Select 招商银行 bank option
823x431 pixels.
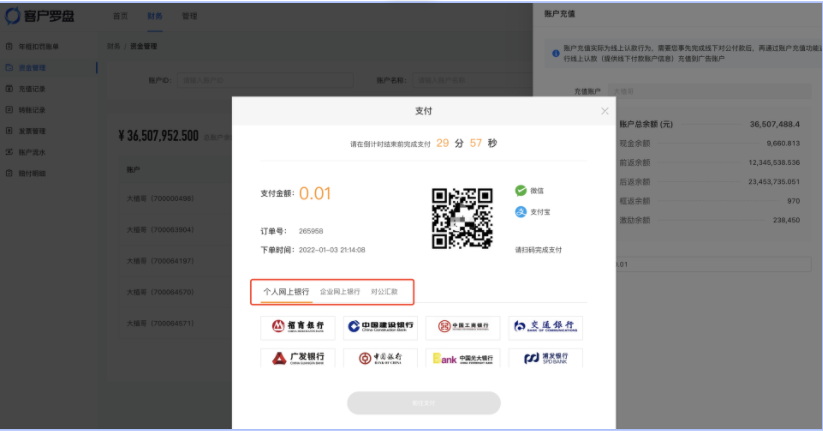coord(298,327)
